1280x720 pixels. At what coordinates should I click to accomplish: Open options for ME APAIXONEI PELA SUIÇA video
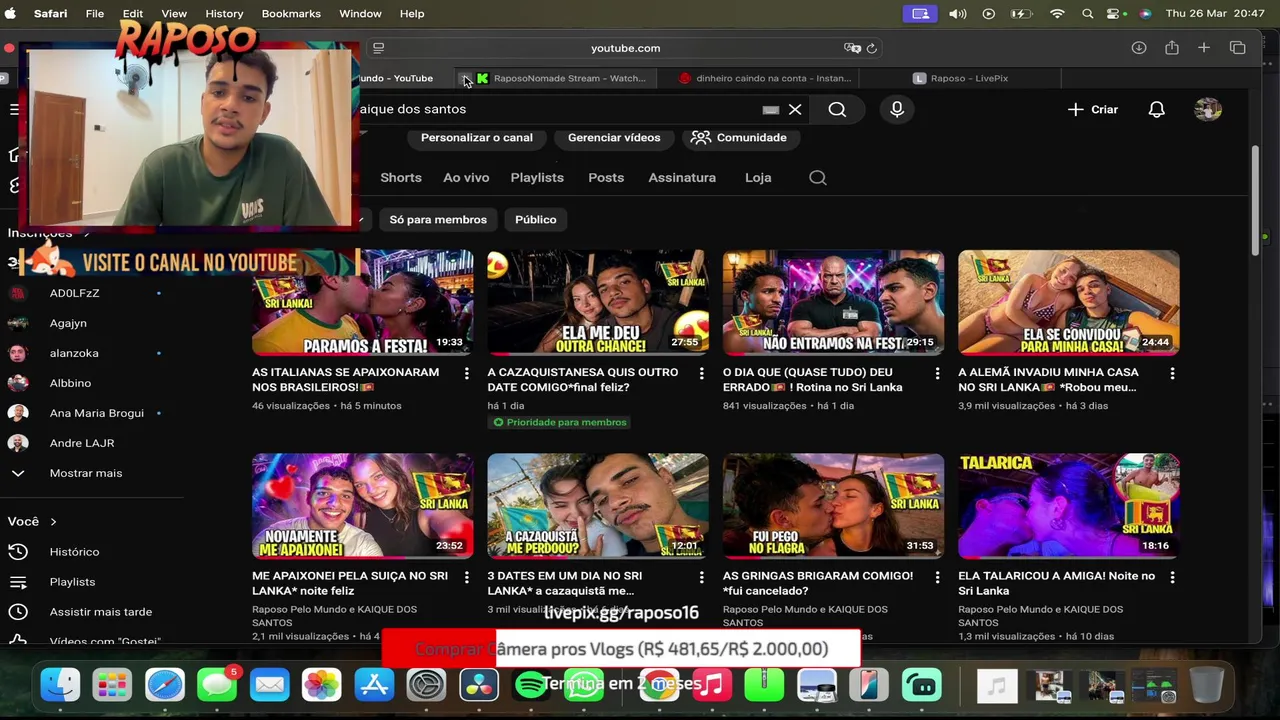click(466, 577)
